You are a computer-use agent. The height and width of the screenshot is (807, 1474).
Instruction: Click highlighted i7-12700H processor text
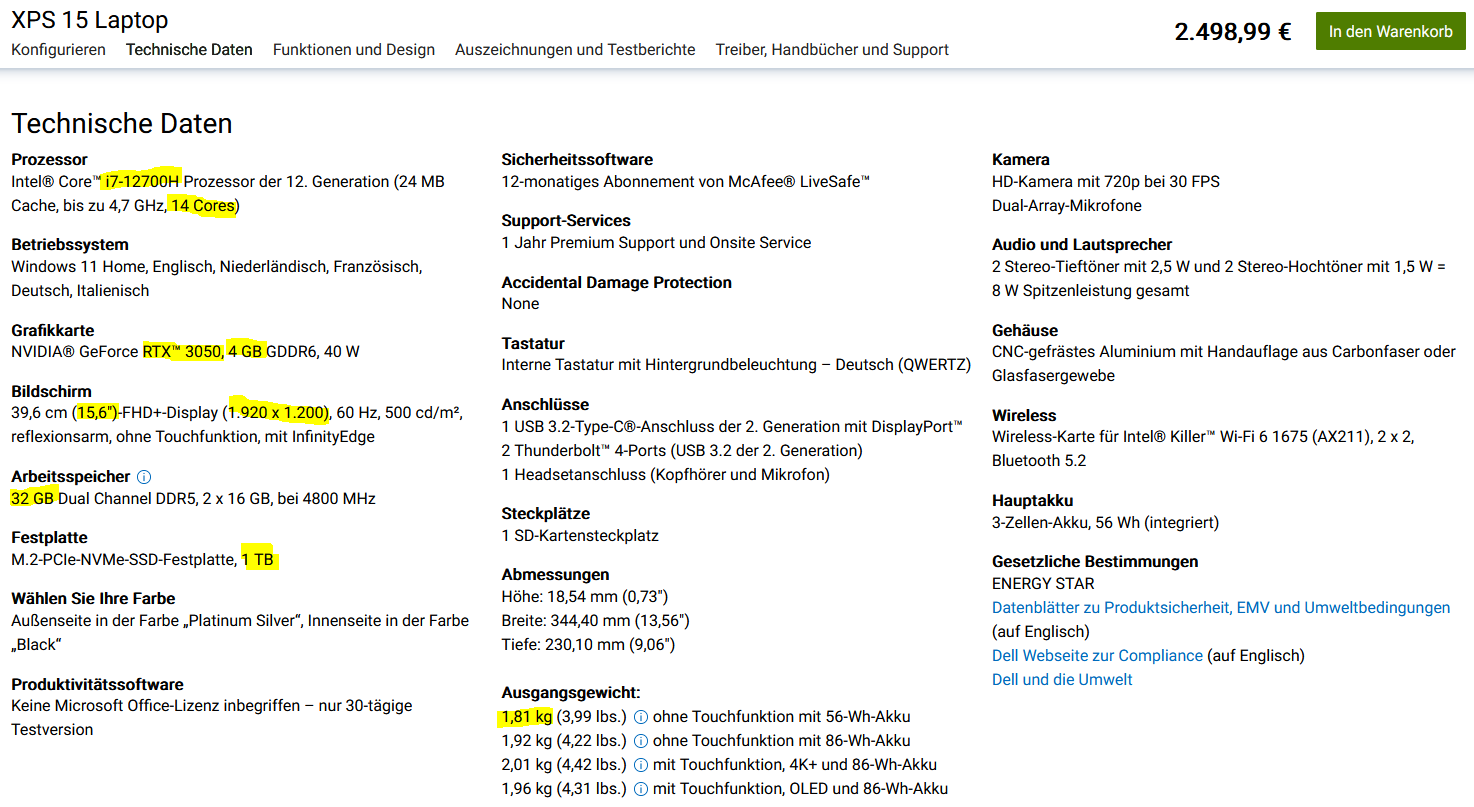[x=143, y=182]
